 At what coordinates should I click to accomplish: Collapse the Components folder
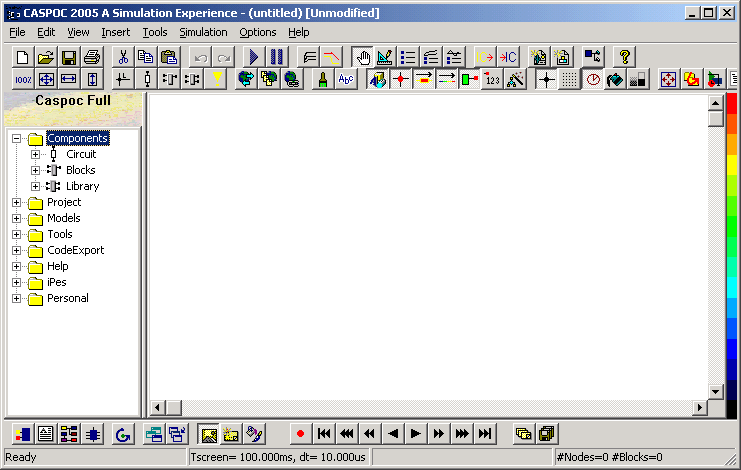point(17,138)
